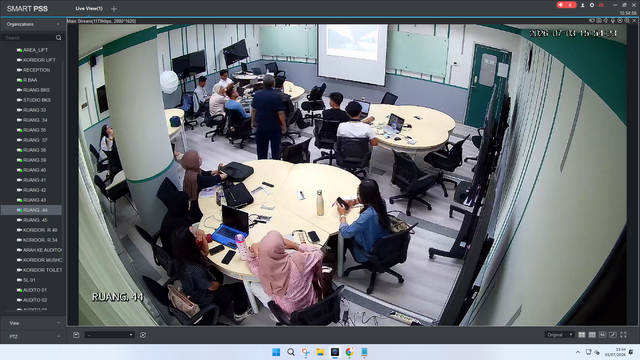Click the fisheye view icon on the video pane

(620, 20)
